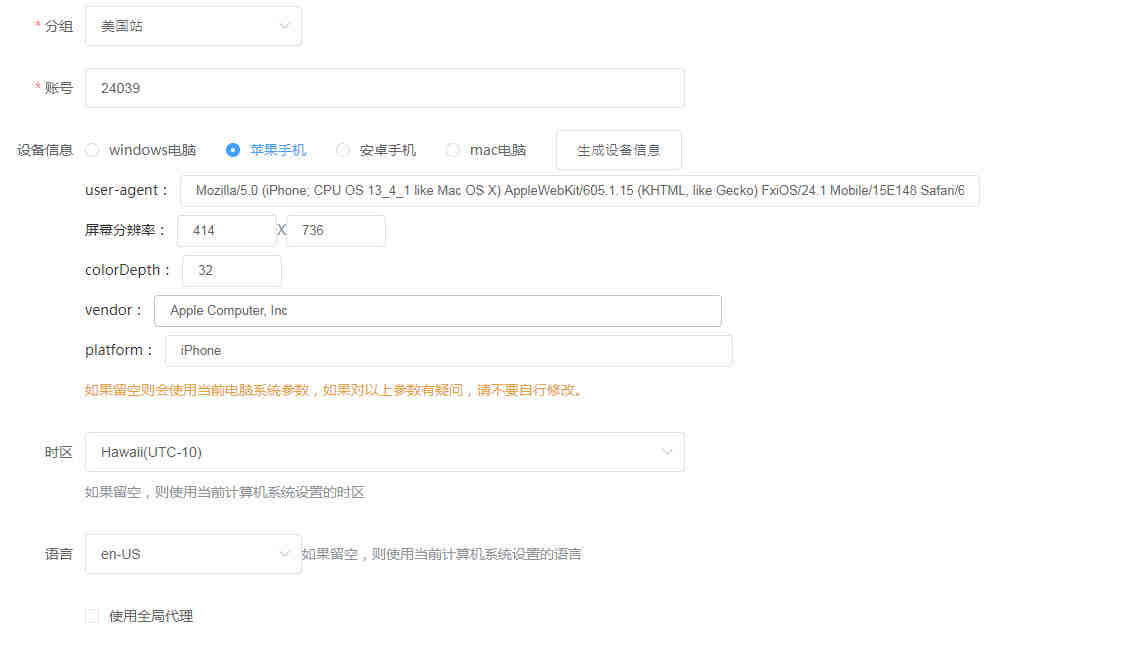Screen dimensions: 1136x666
Task: Click the chevron arrow in language dropdown
Action: 285,554
